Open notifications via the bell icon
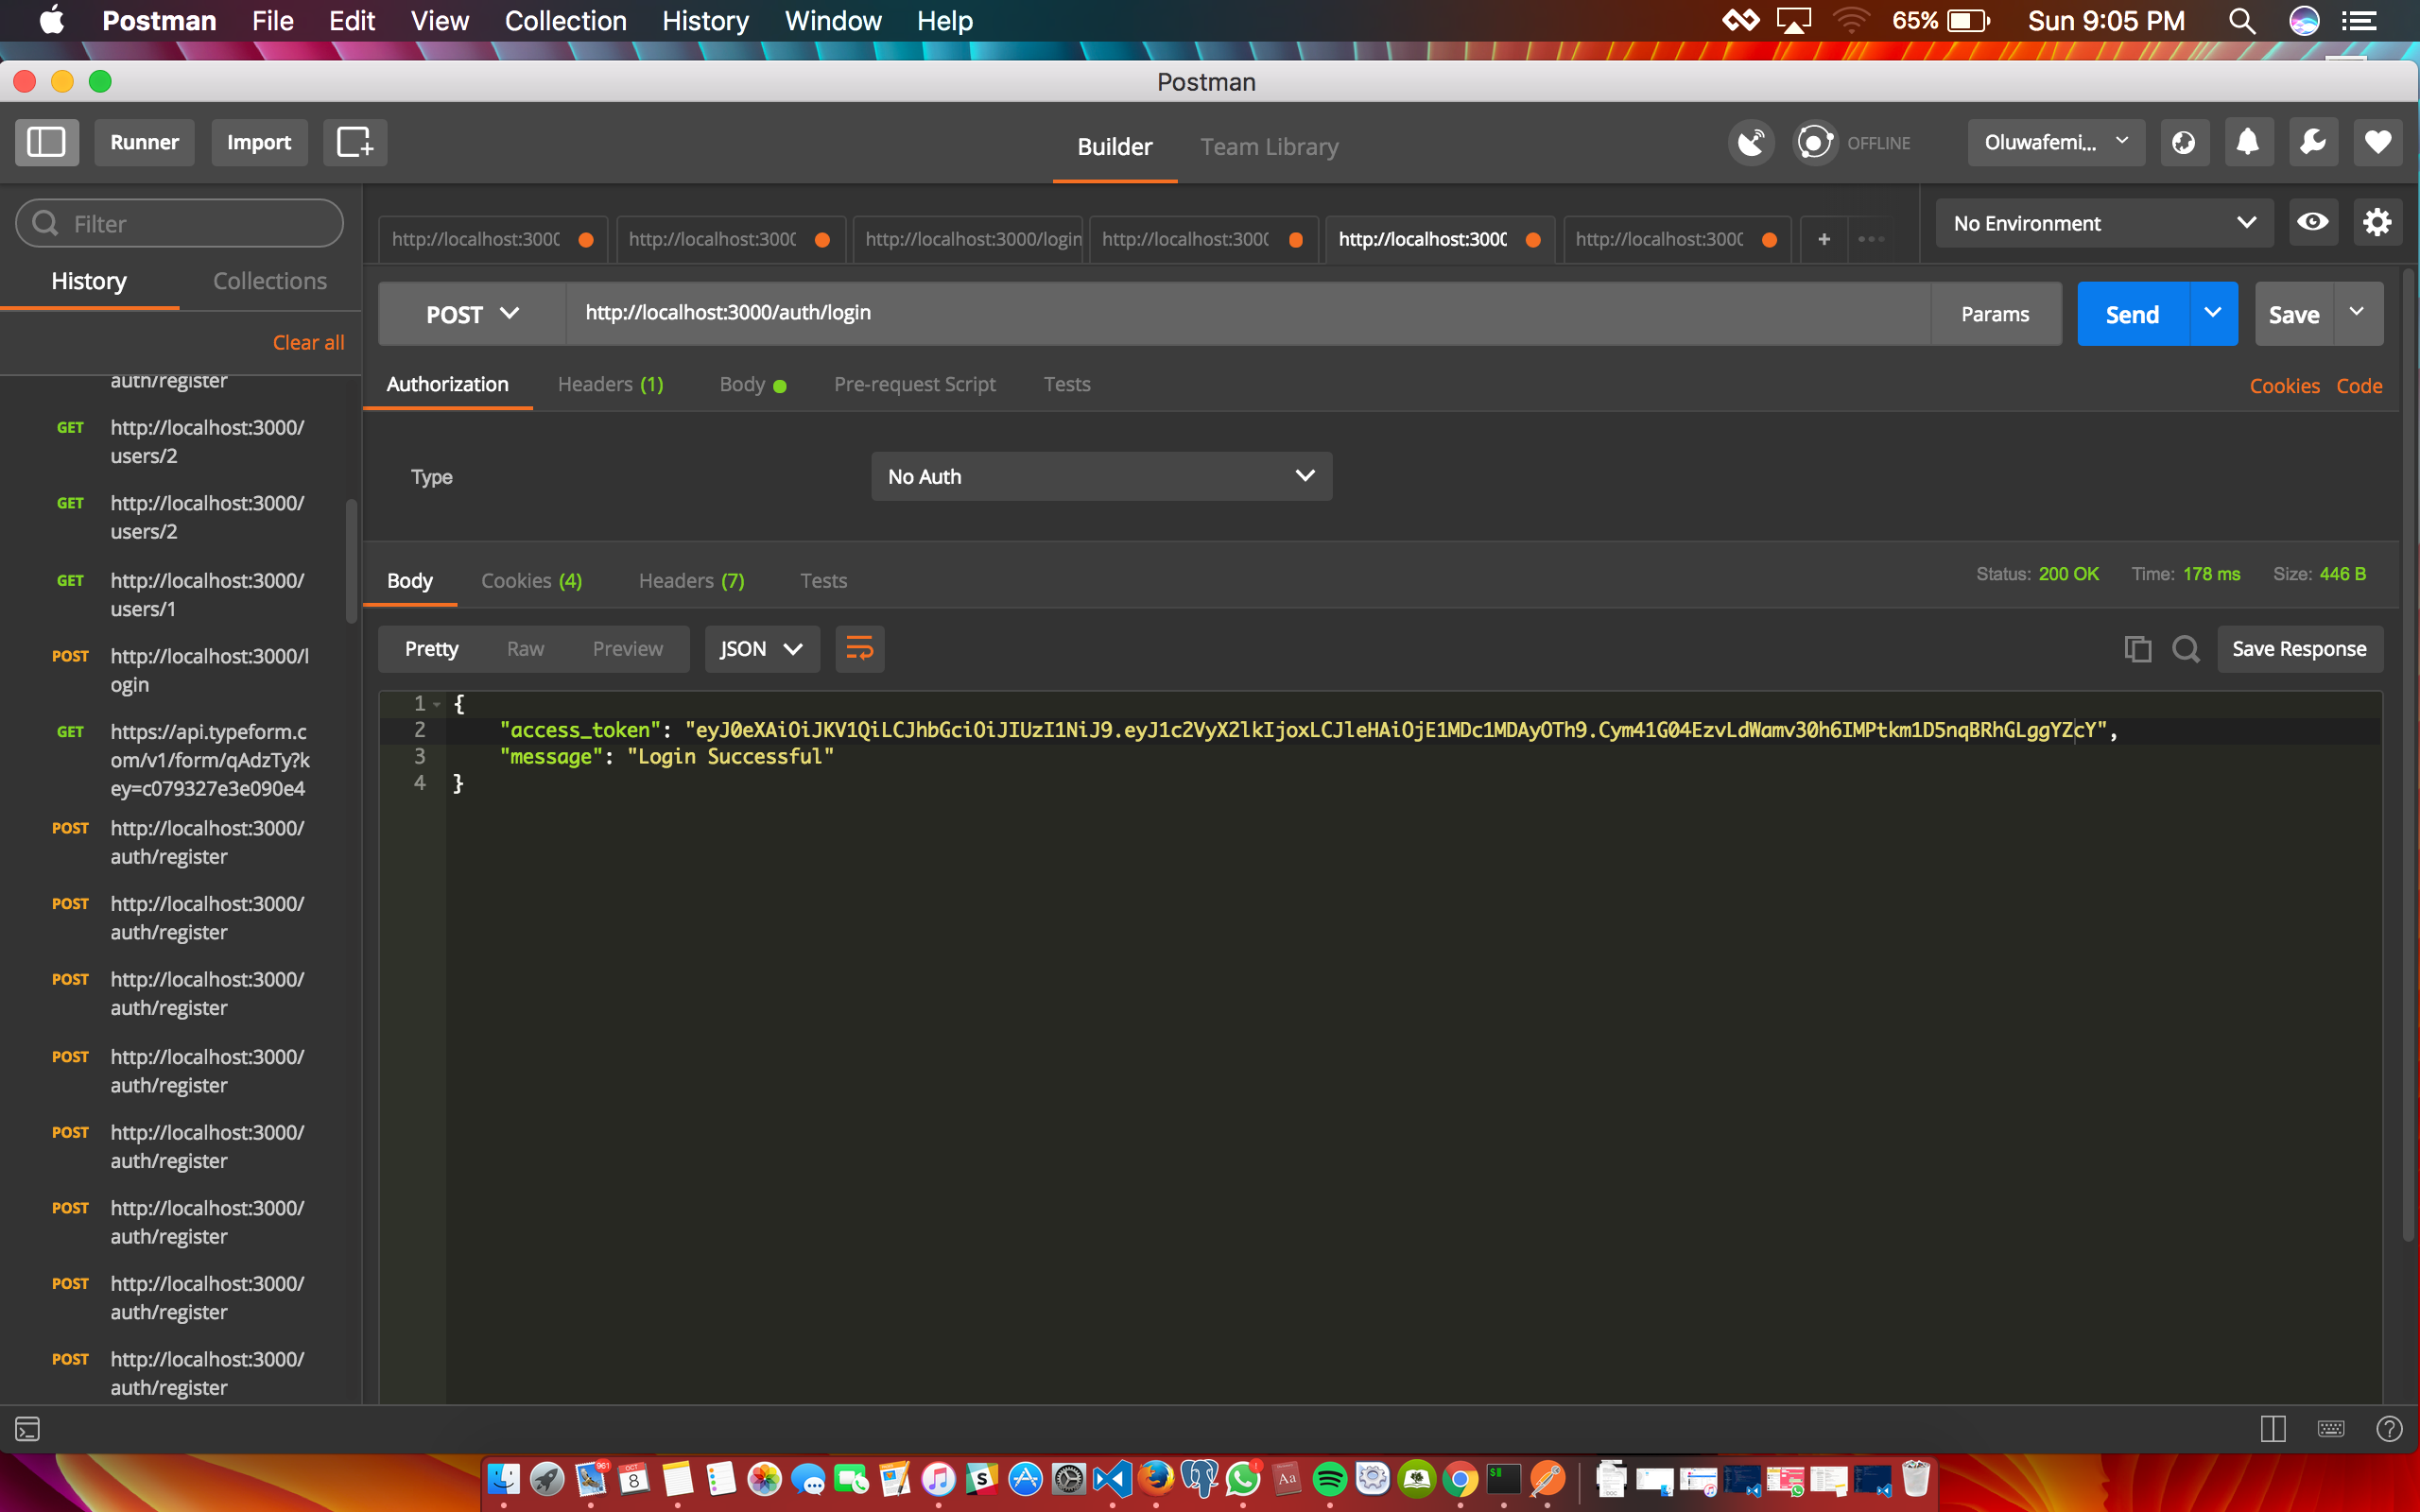This screenshot has width=2420, height=1512. (2249, 142)
